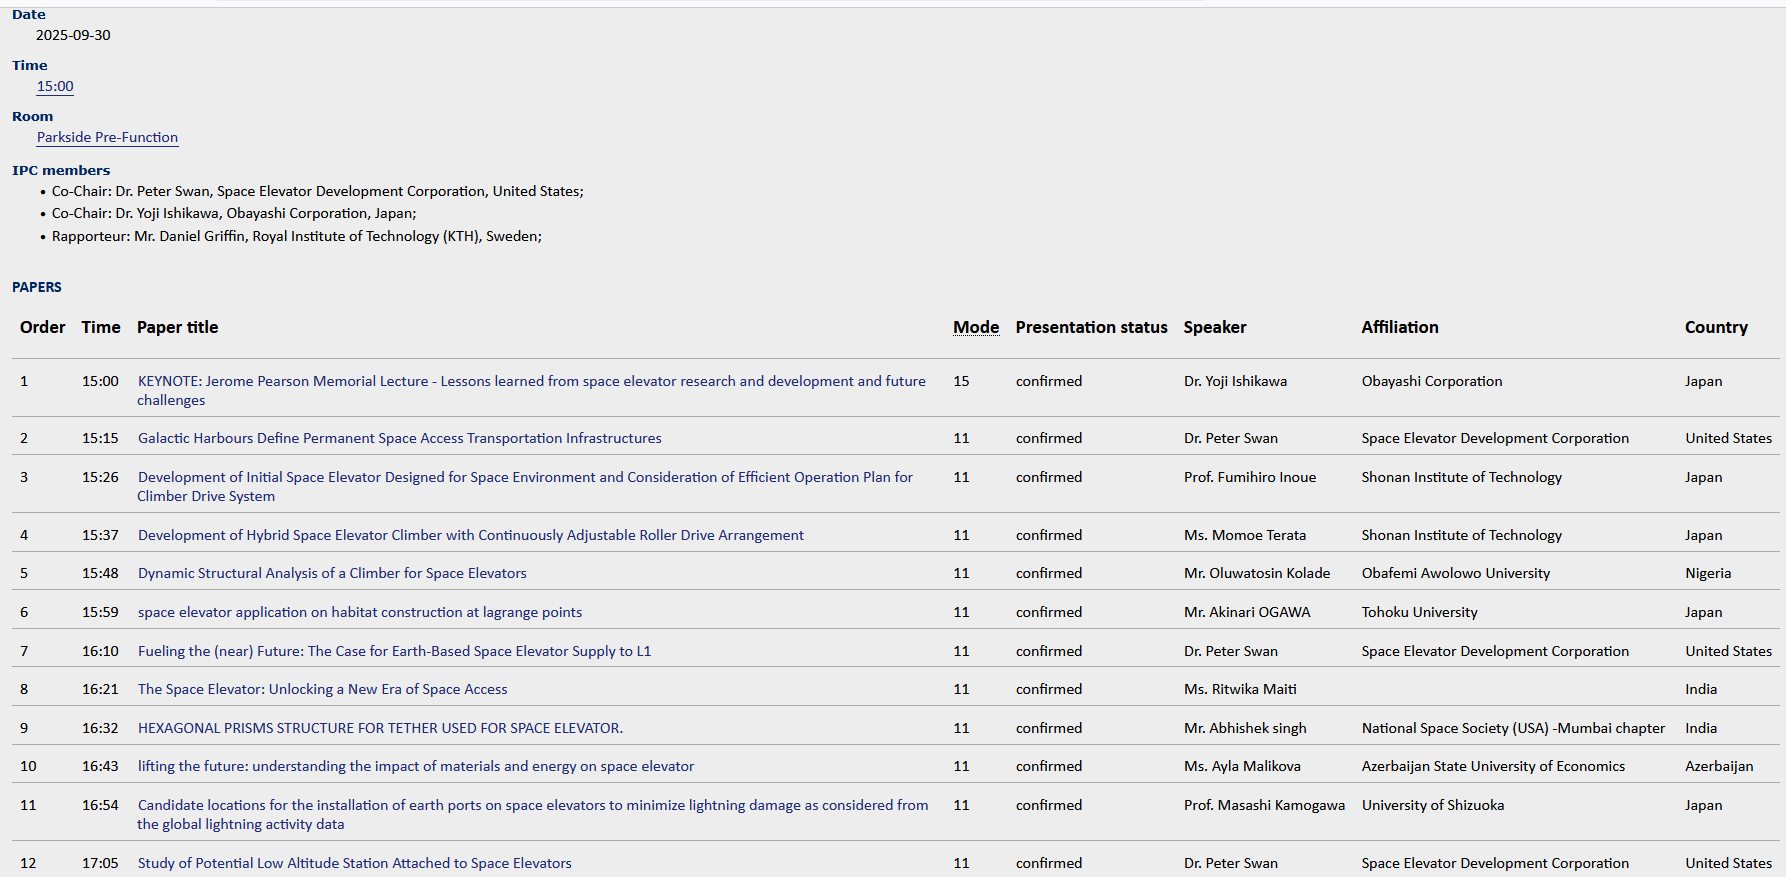Image resolution: width=1786 pixels, height=877 pixels.
Task: Click the Affiliation column header
Action: [1400, 327]
